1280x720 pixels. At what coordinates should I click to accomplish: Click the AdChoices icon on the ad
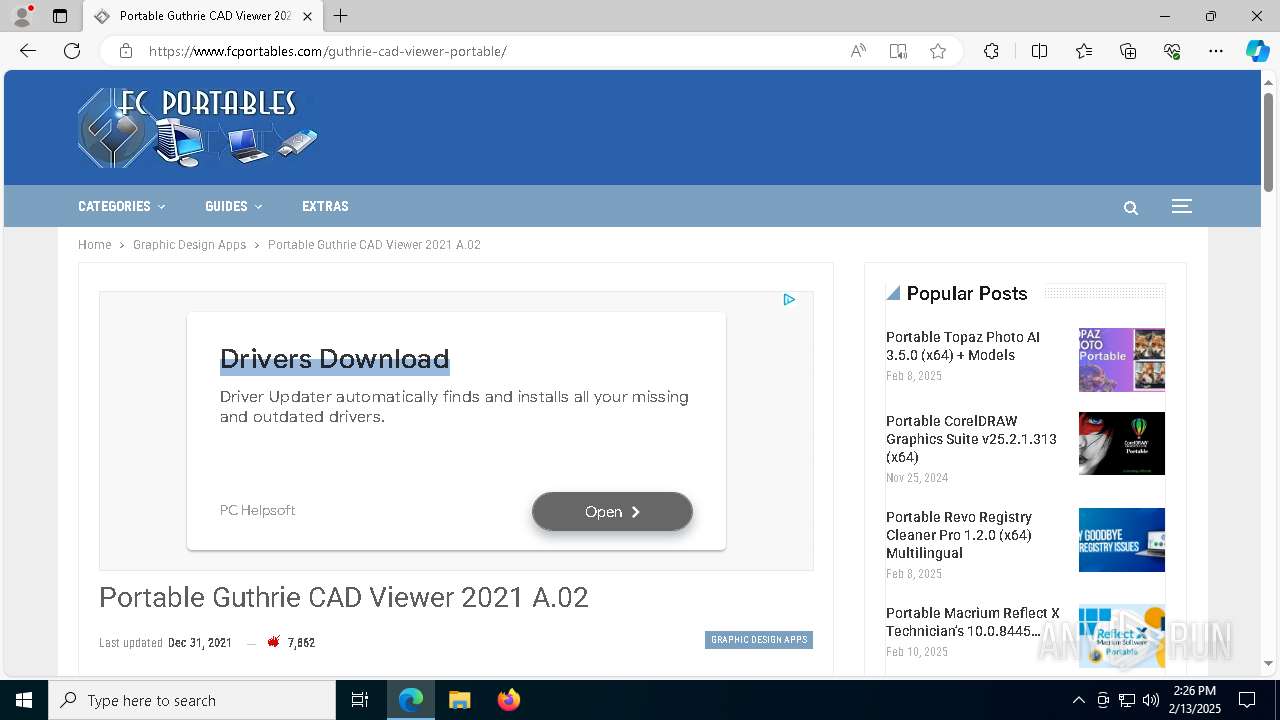click(789, 299)
